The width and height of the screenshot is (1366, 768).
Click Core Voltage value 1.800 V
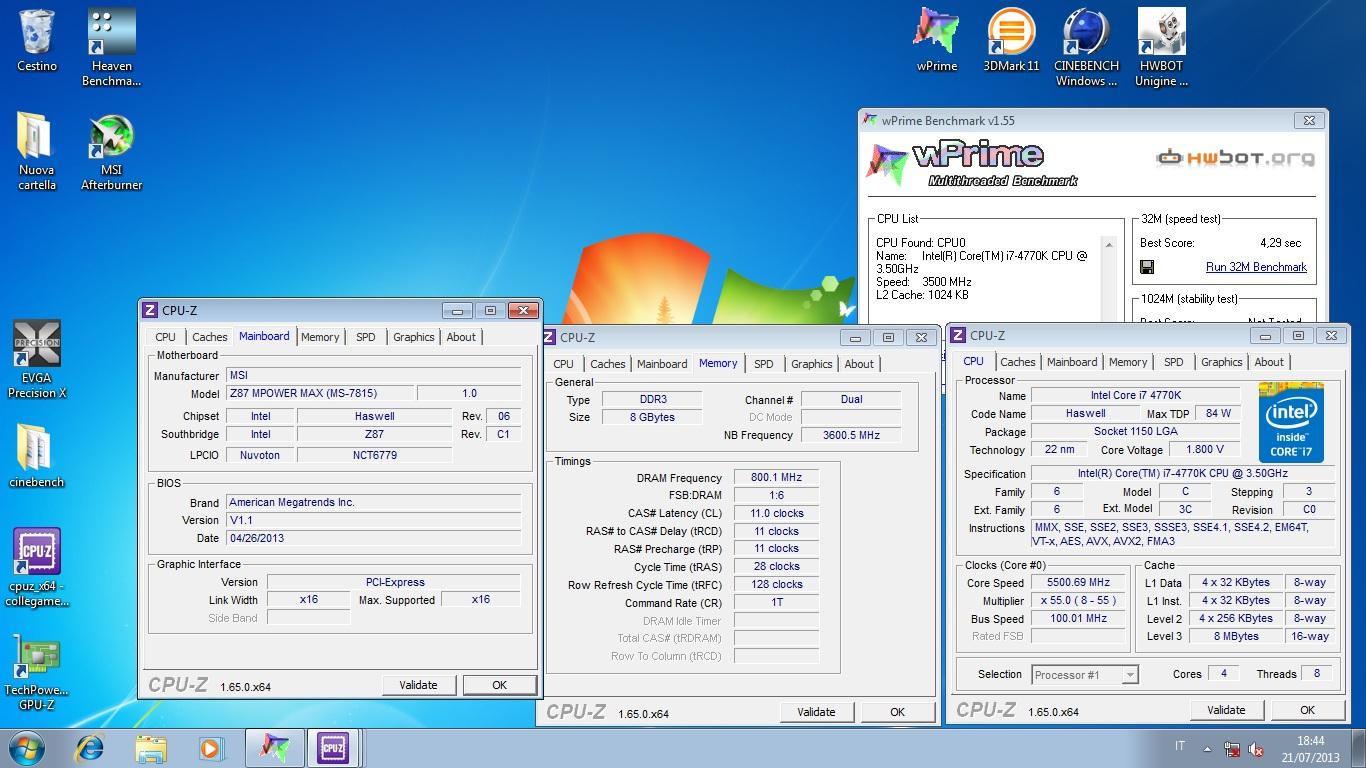pyautogui.click(x=1204, y=450)
